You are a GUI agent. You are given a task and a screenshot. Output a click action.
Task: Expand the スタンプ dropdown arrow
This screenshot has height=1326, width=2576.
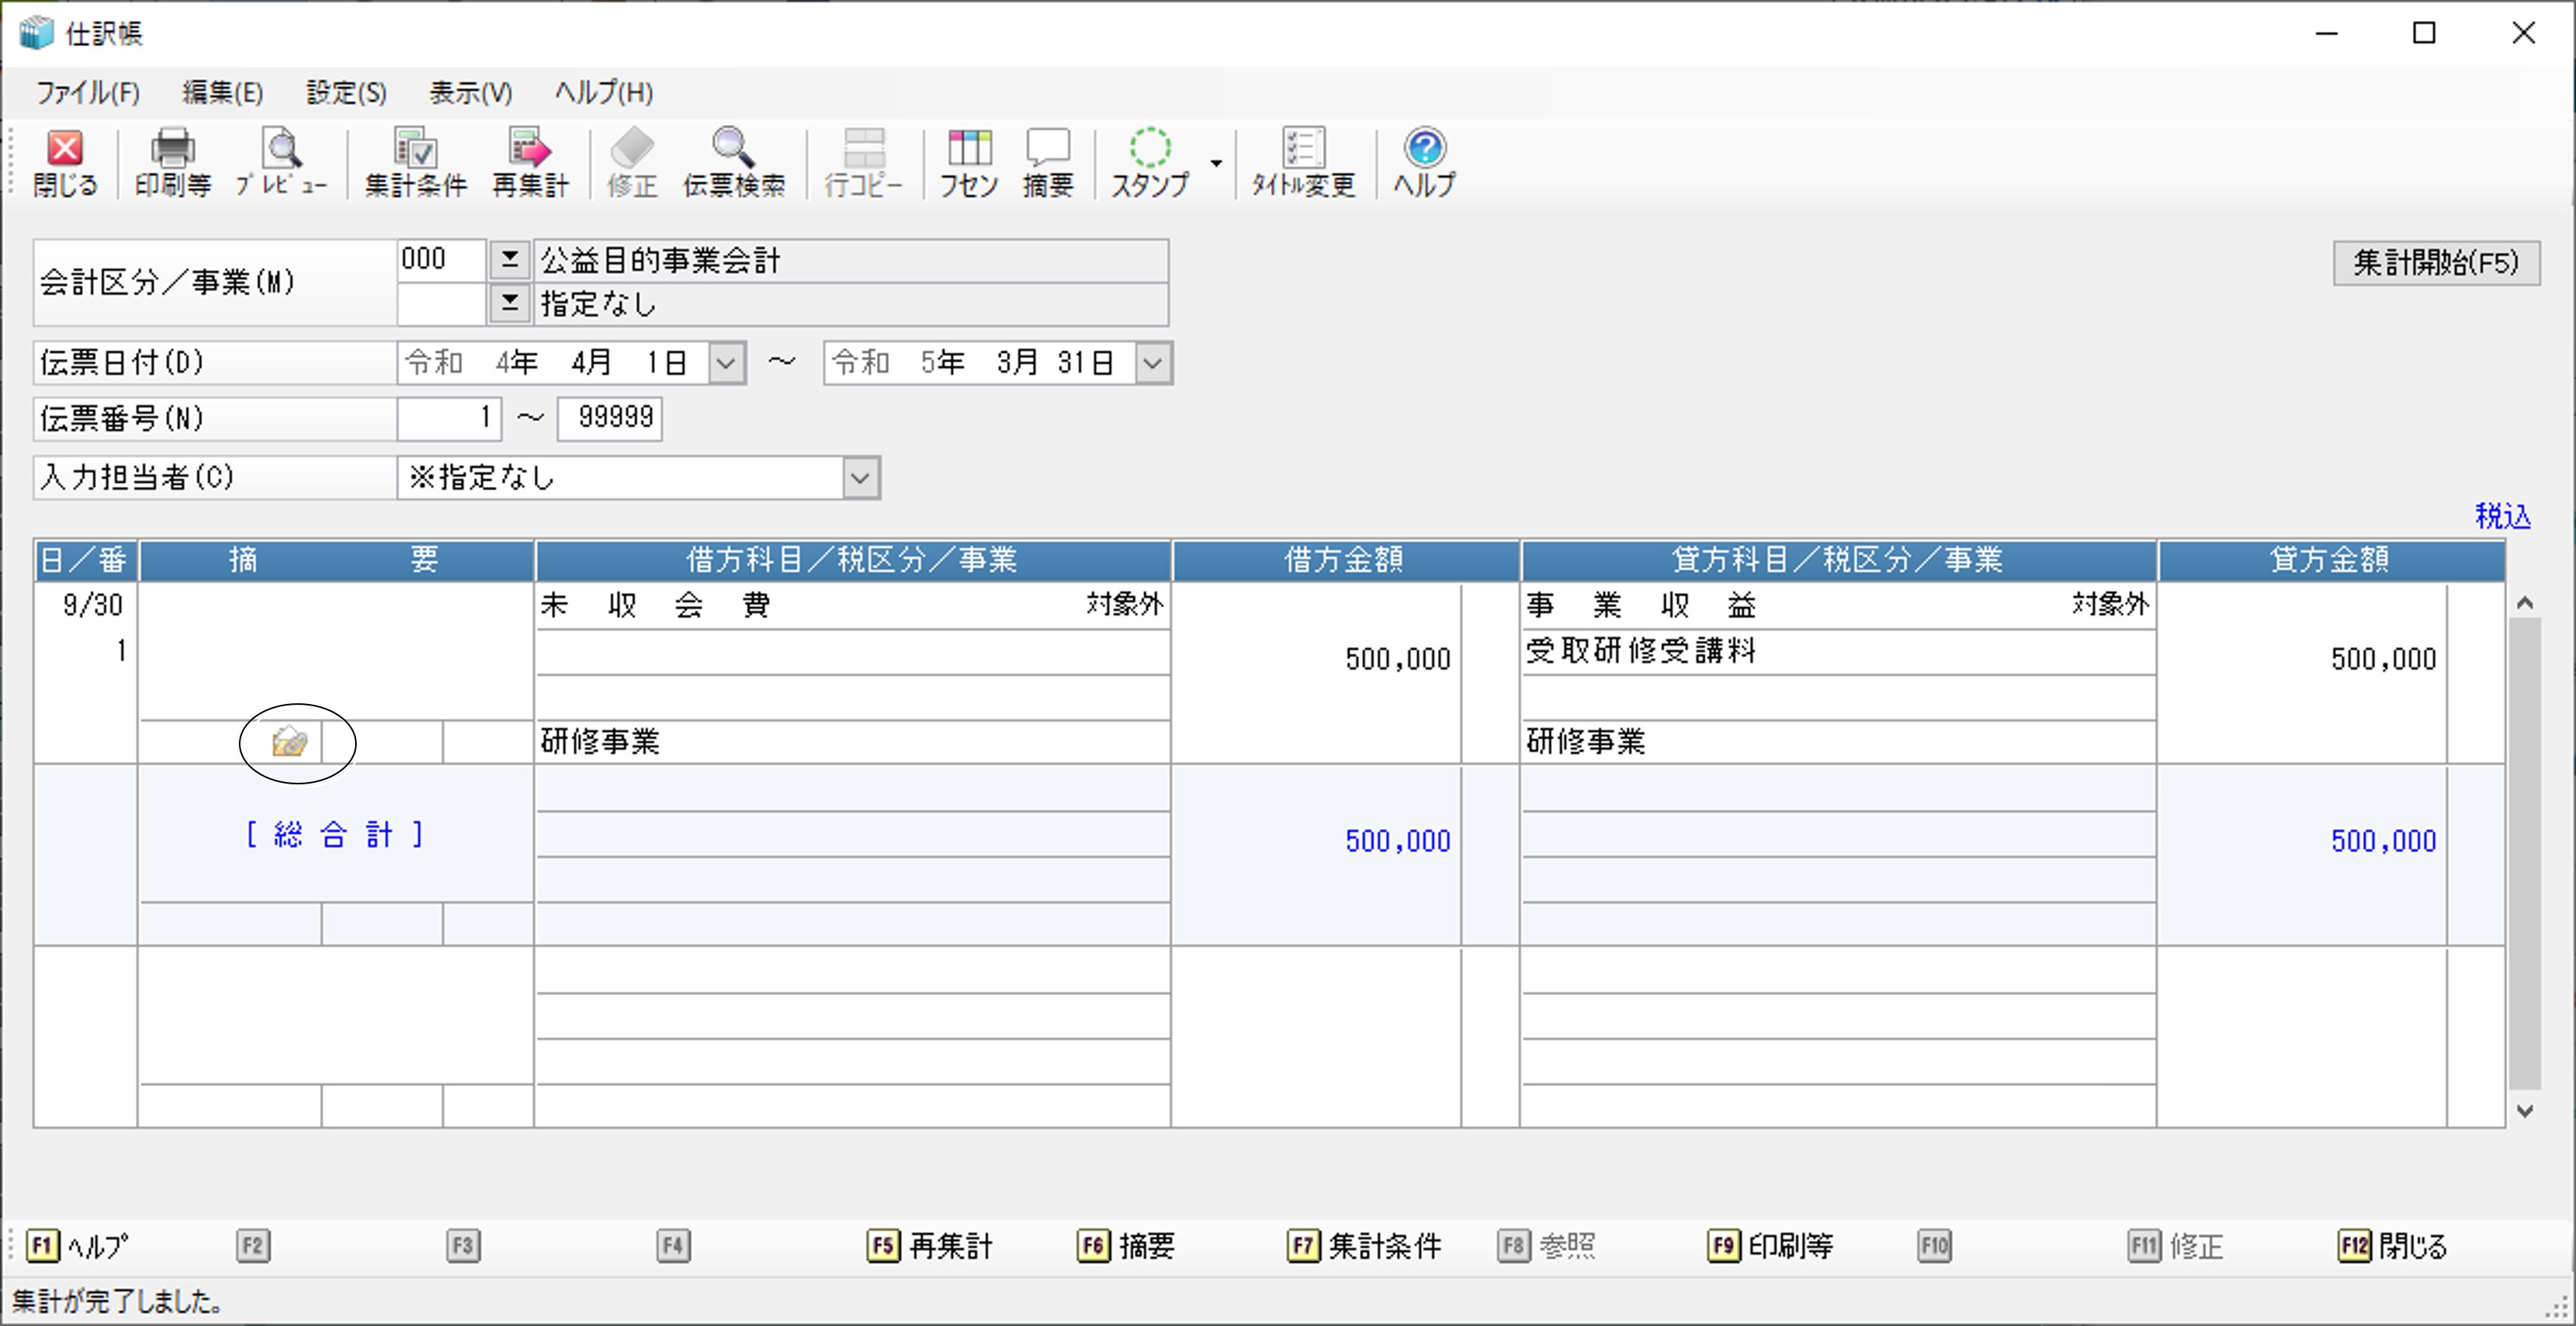[x=1216, y=163]
